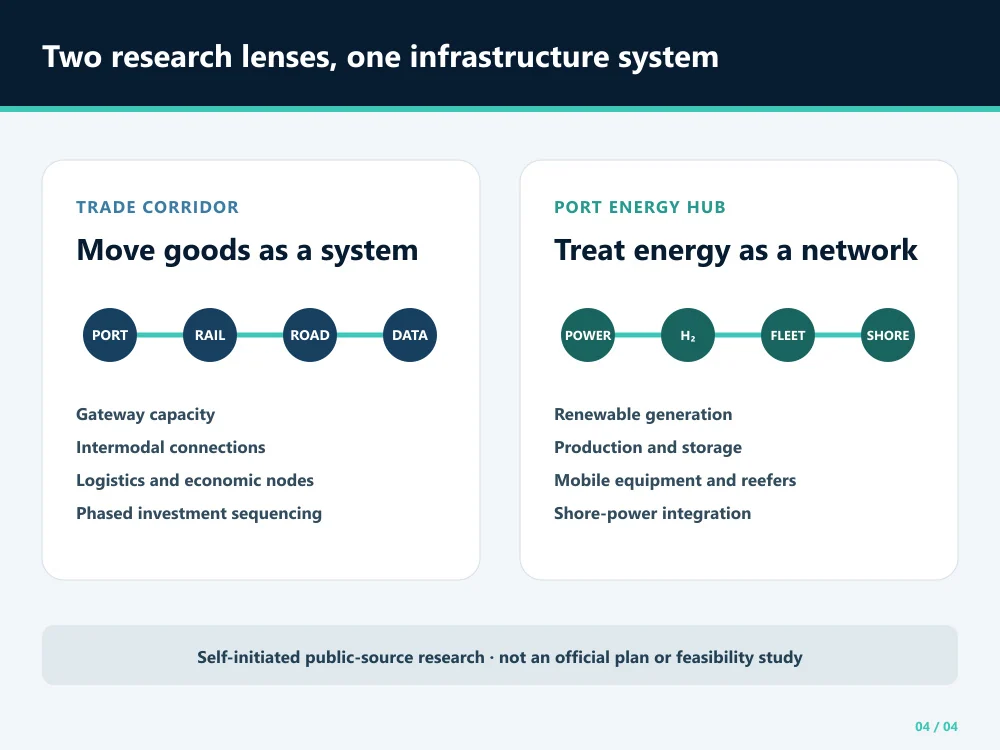The width and height of the screenshot is (1000, 750).
Task: Click 'Production and storage' line
Action: coord(648,448)
